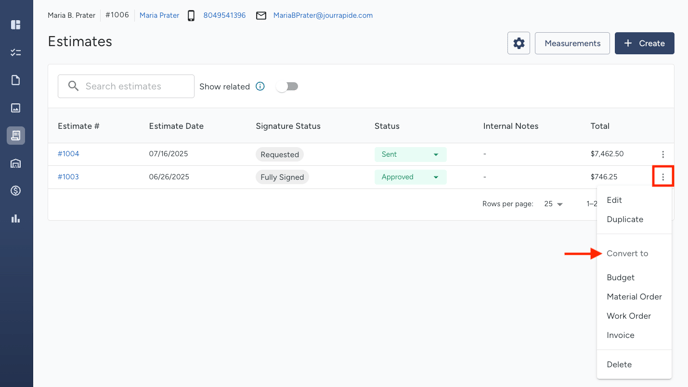The image size is (688, 387).
Task: Open the Rows per page dropdown
Action: [x=553, y=204]
